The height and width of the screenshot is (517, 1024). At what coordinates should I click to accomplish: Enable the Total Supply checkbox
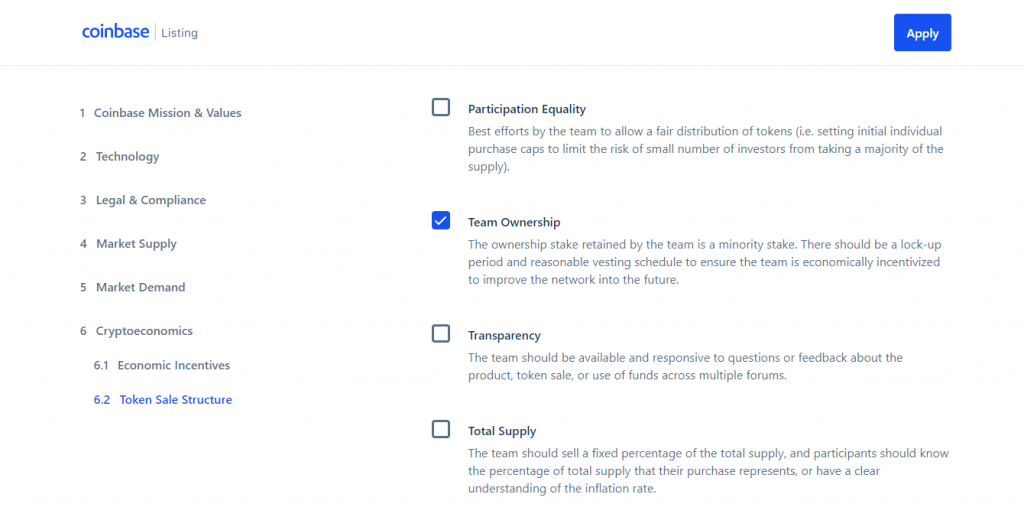[441, 429]
